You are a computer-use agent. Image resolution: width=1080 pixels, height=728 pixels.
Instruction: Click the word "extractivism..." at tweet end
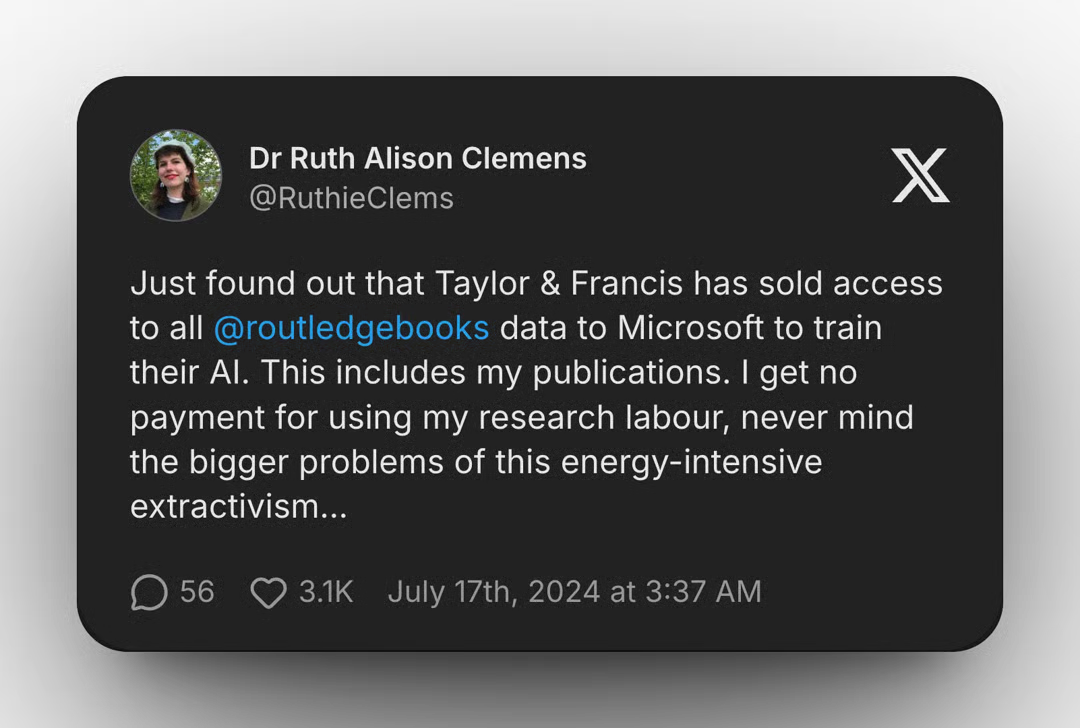click(239, 506)
